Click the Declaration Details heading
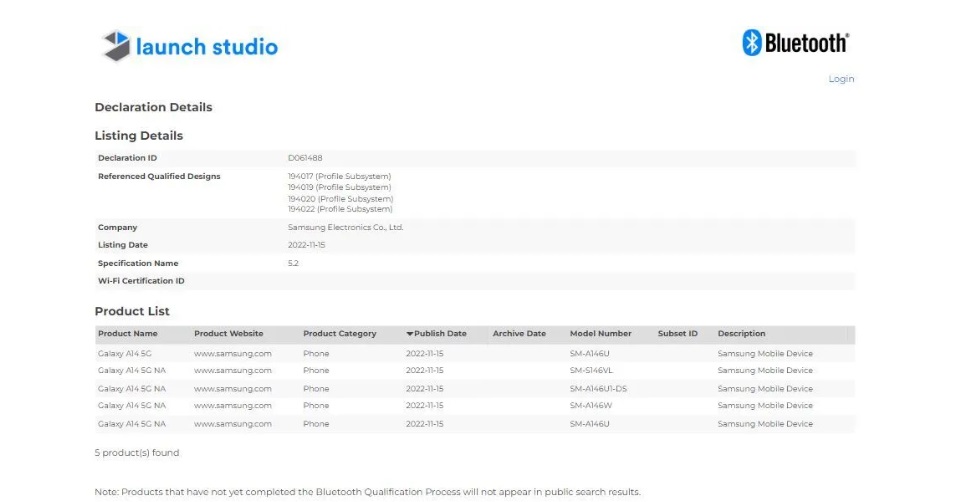 [x=153, y=107]
